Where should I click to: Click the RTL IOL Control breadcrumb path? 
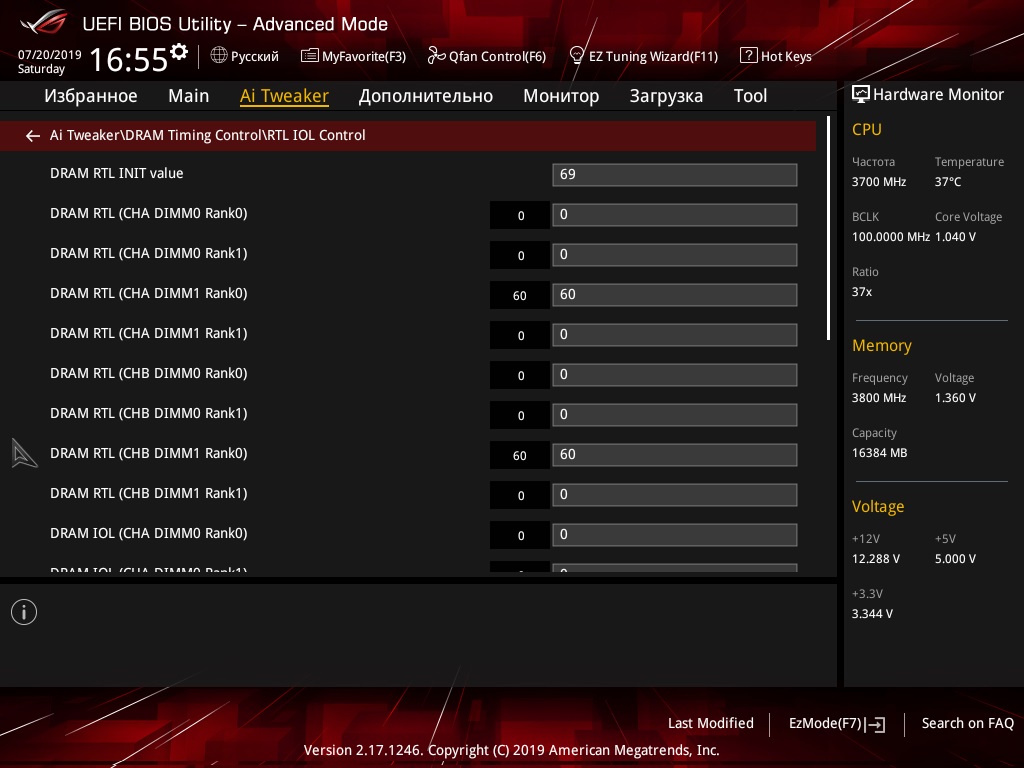click(208, 135)
